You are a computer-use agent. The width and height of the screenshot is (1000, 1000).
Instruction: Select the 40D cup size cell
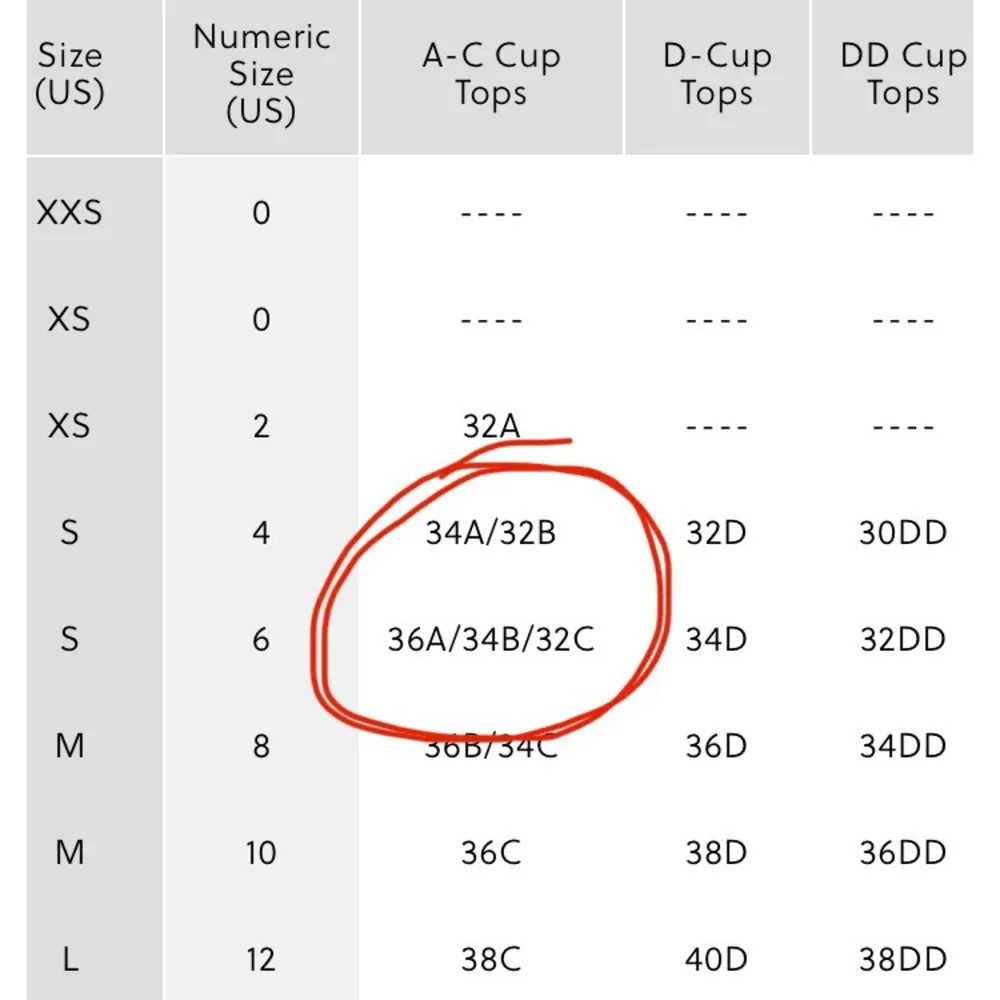click(x=716, y=960)
